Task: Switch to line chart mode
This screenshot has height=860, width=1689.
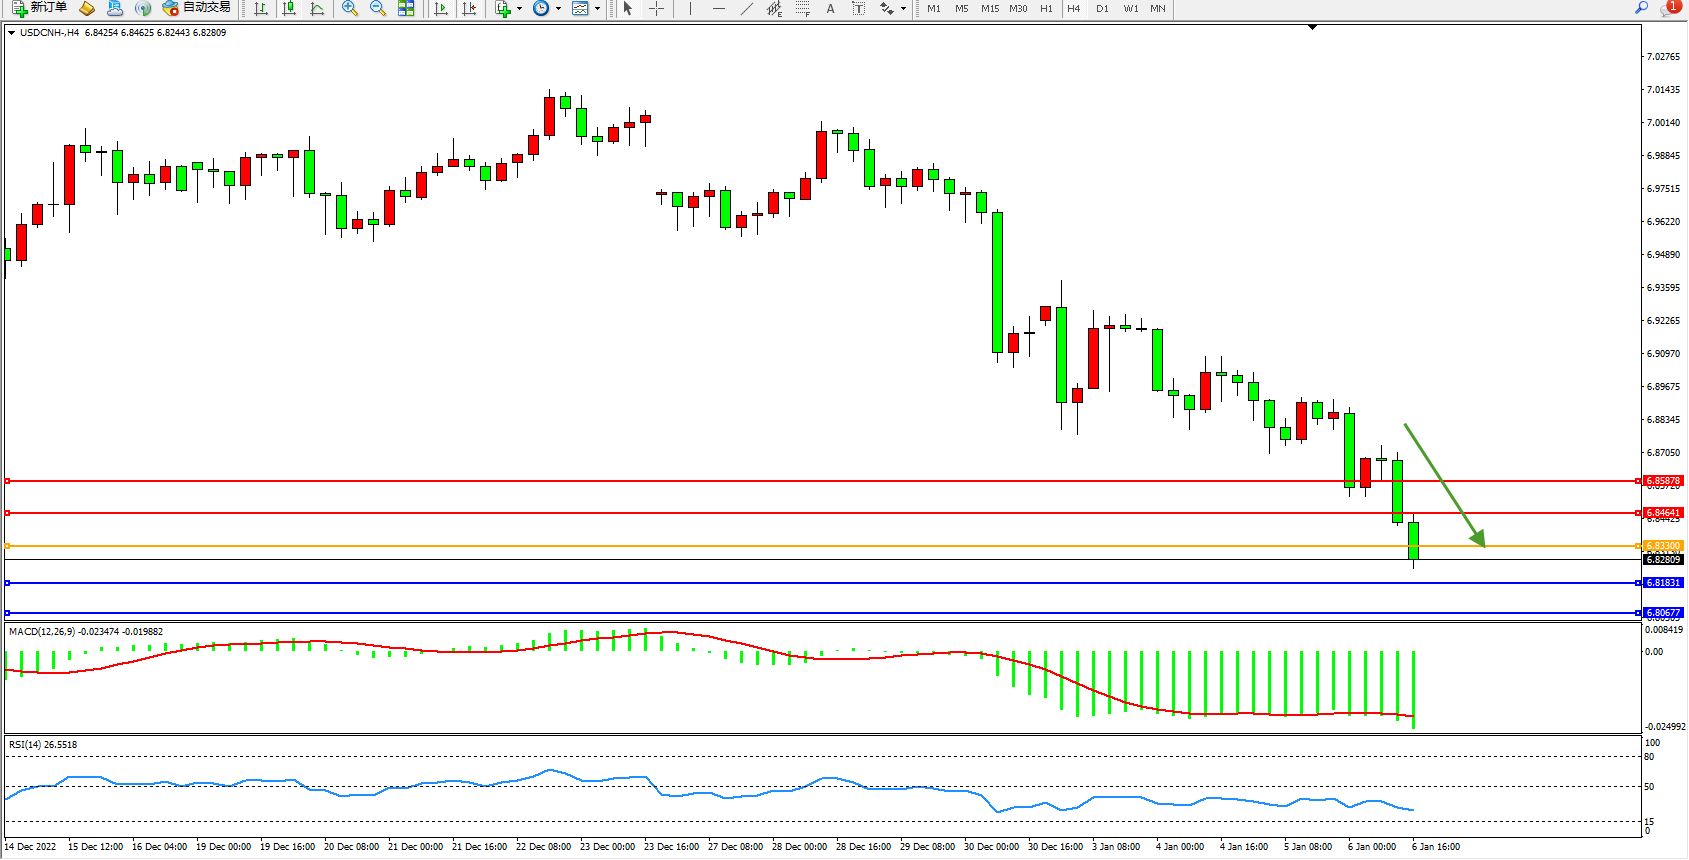Action: point(317,8)
